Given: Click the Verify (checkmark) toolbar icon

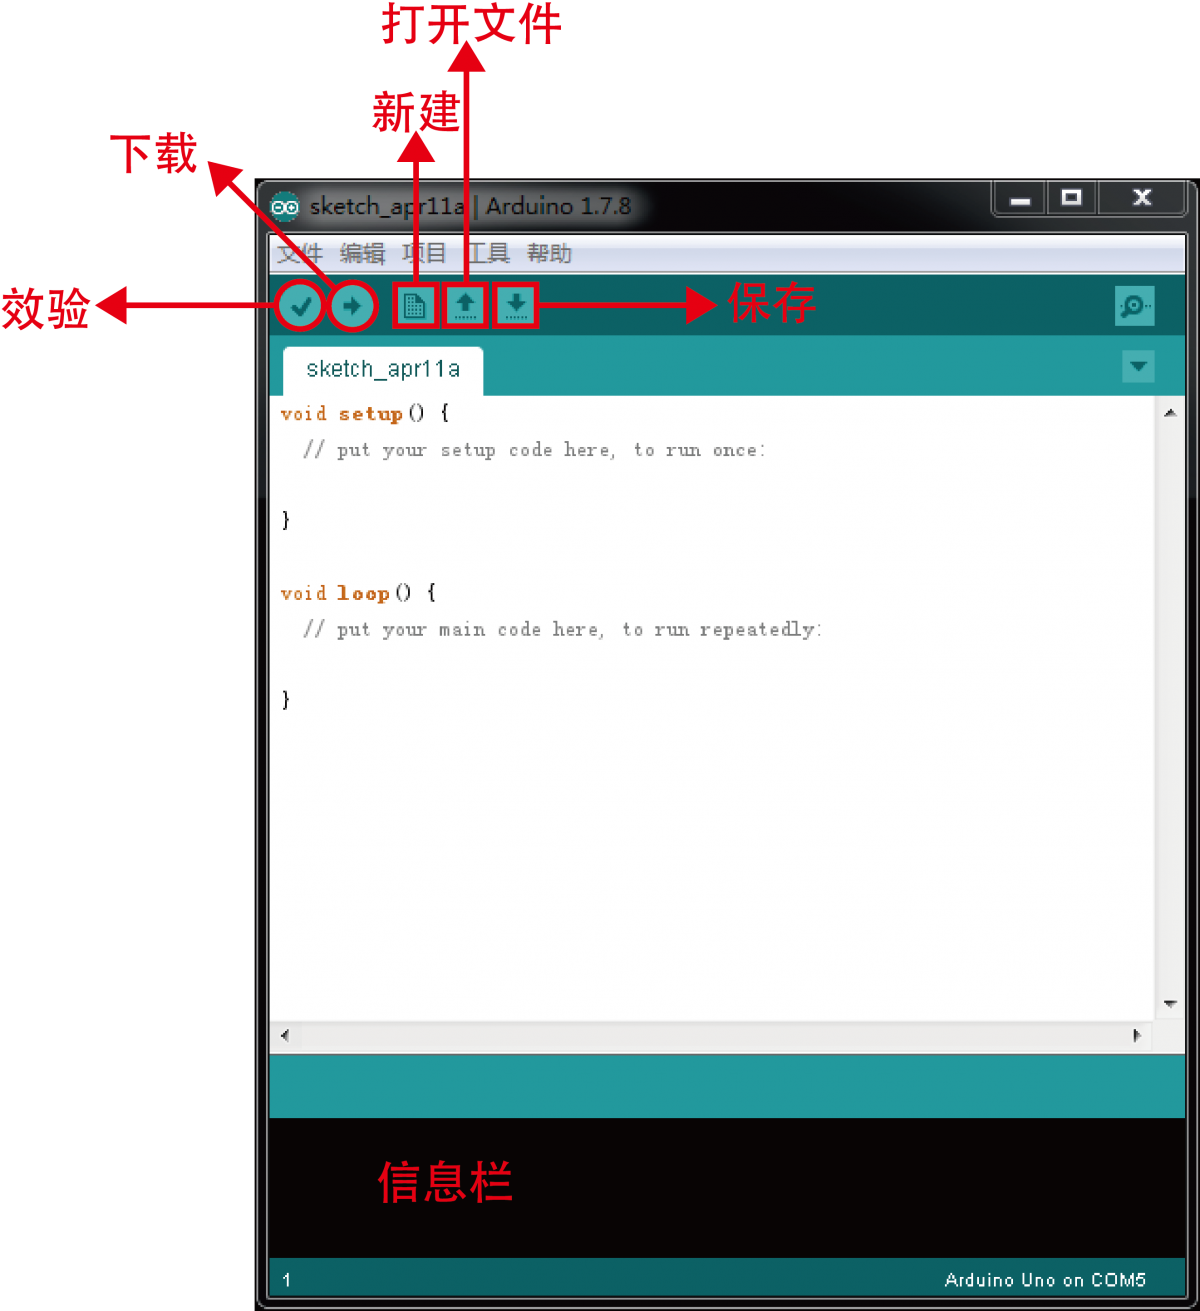Looking at the screenshot, I should coord(301,305).
